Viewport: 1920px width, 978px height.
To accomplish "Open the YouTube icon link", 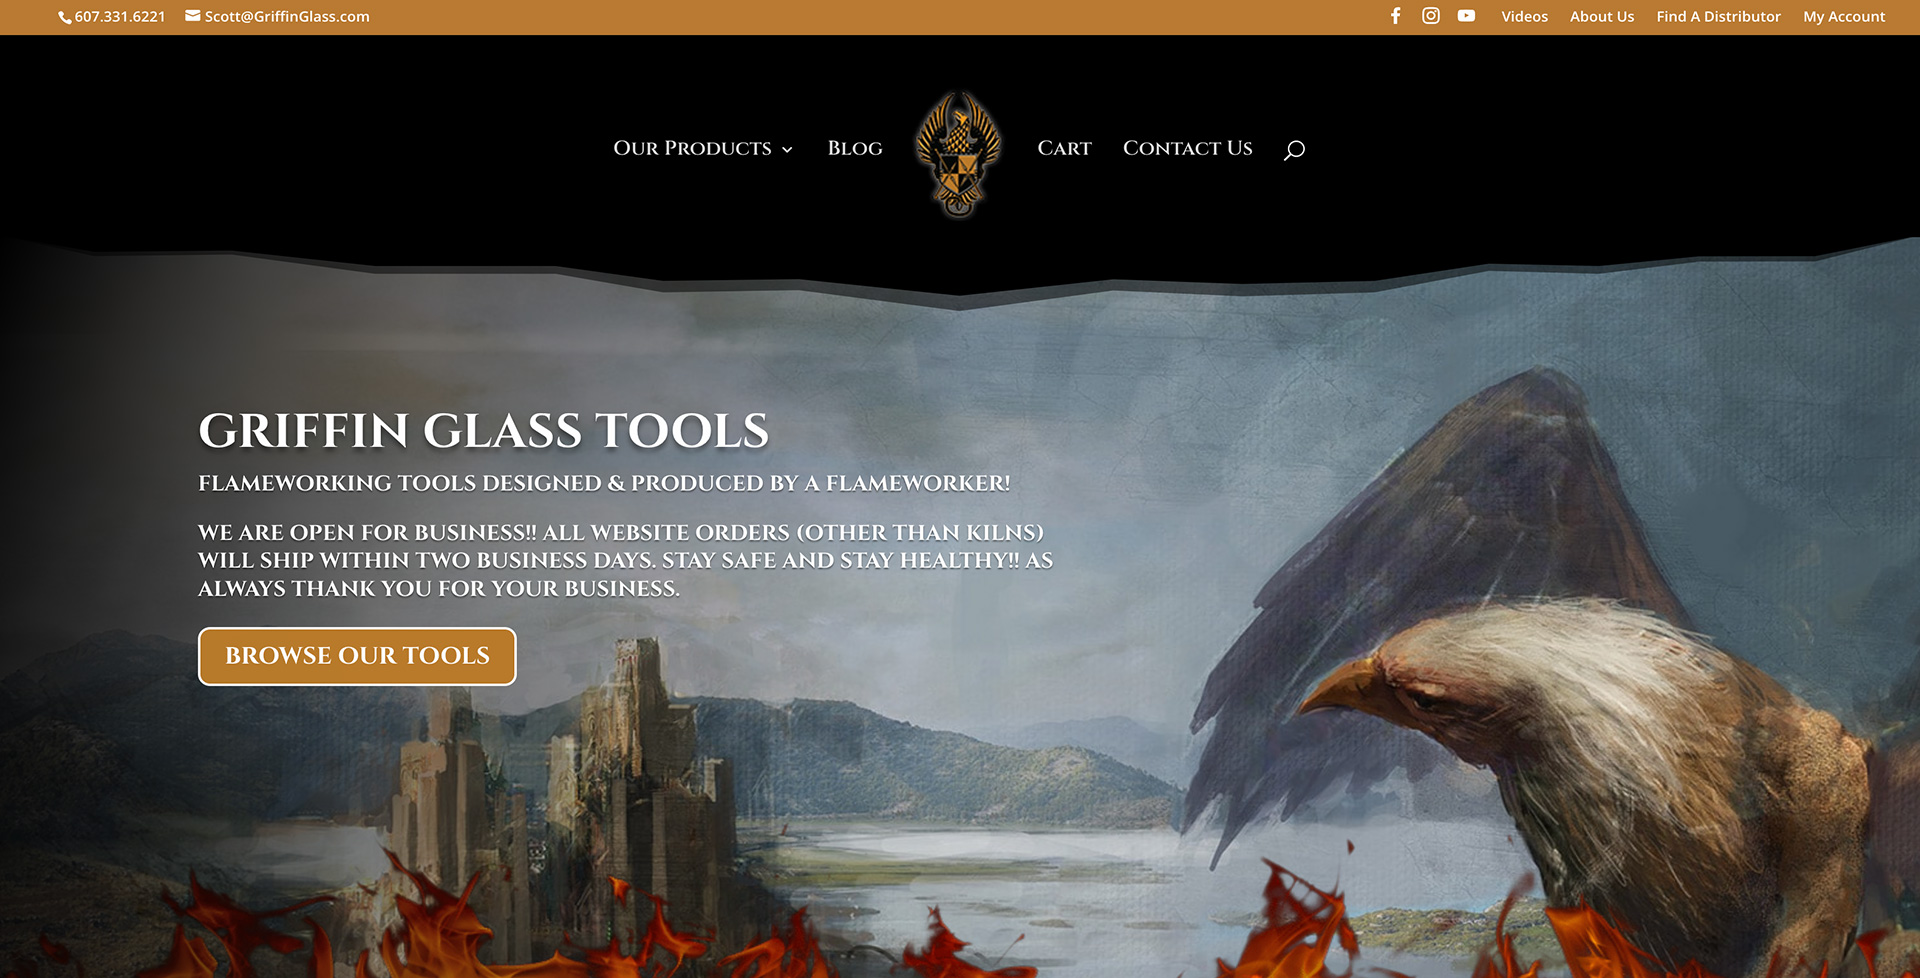I will pos(1466,16).
